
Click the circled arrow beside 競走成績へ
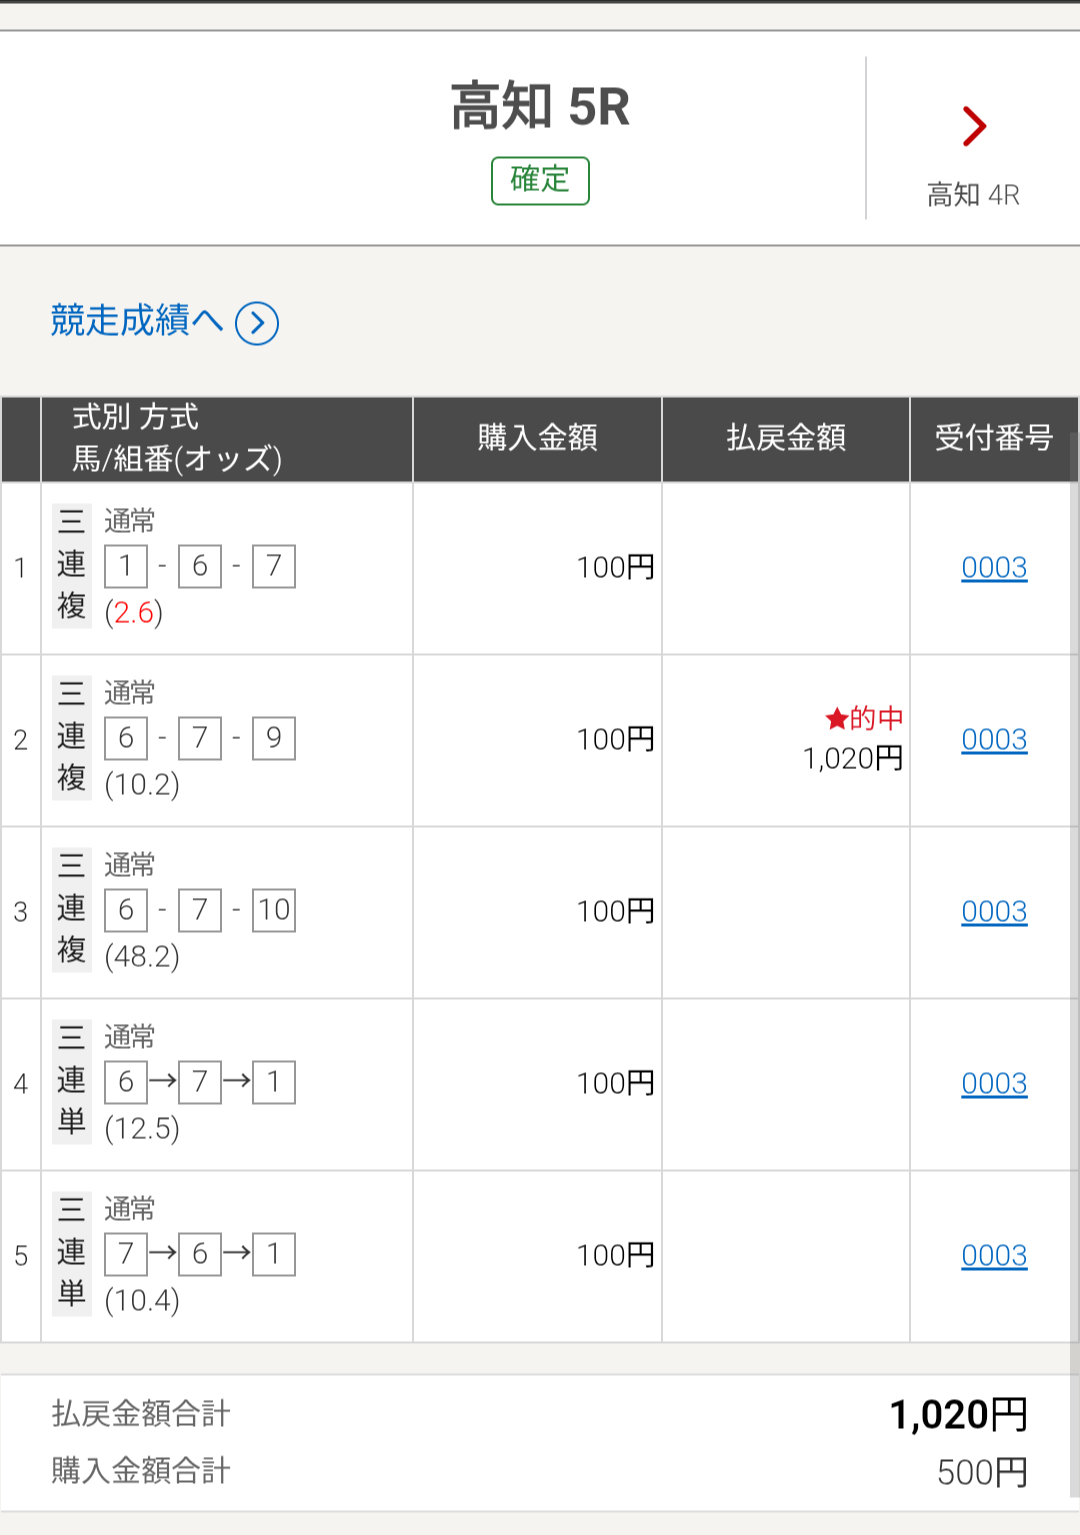[x=257, y=323]
